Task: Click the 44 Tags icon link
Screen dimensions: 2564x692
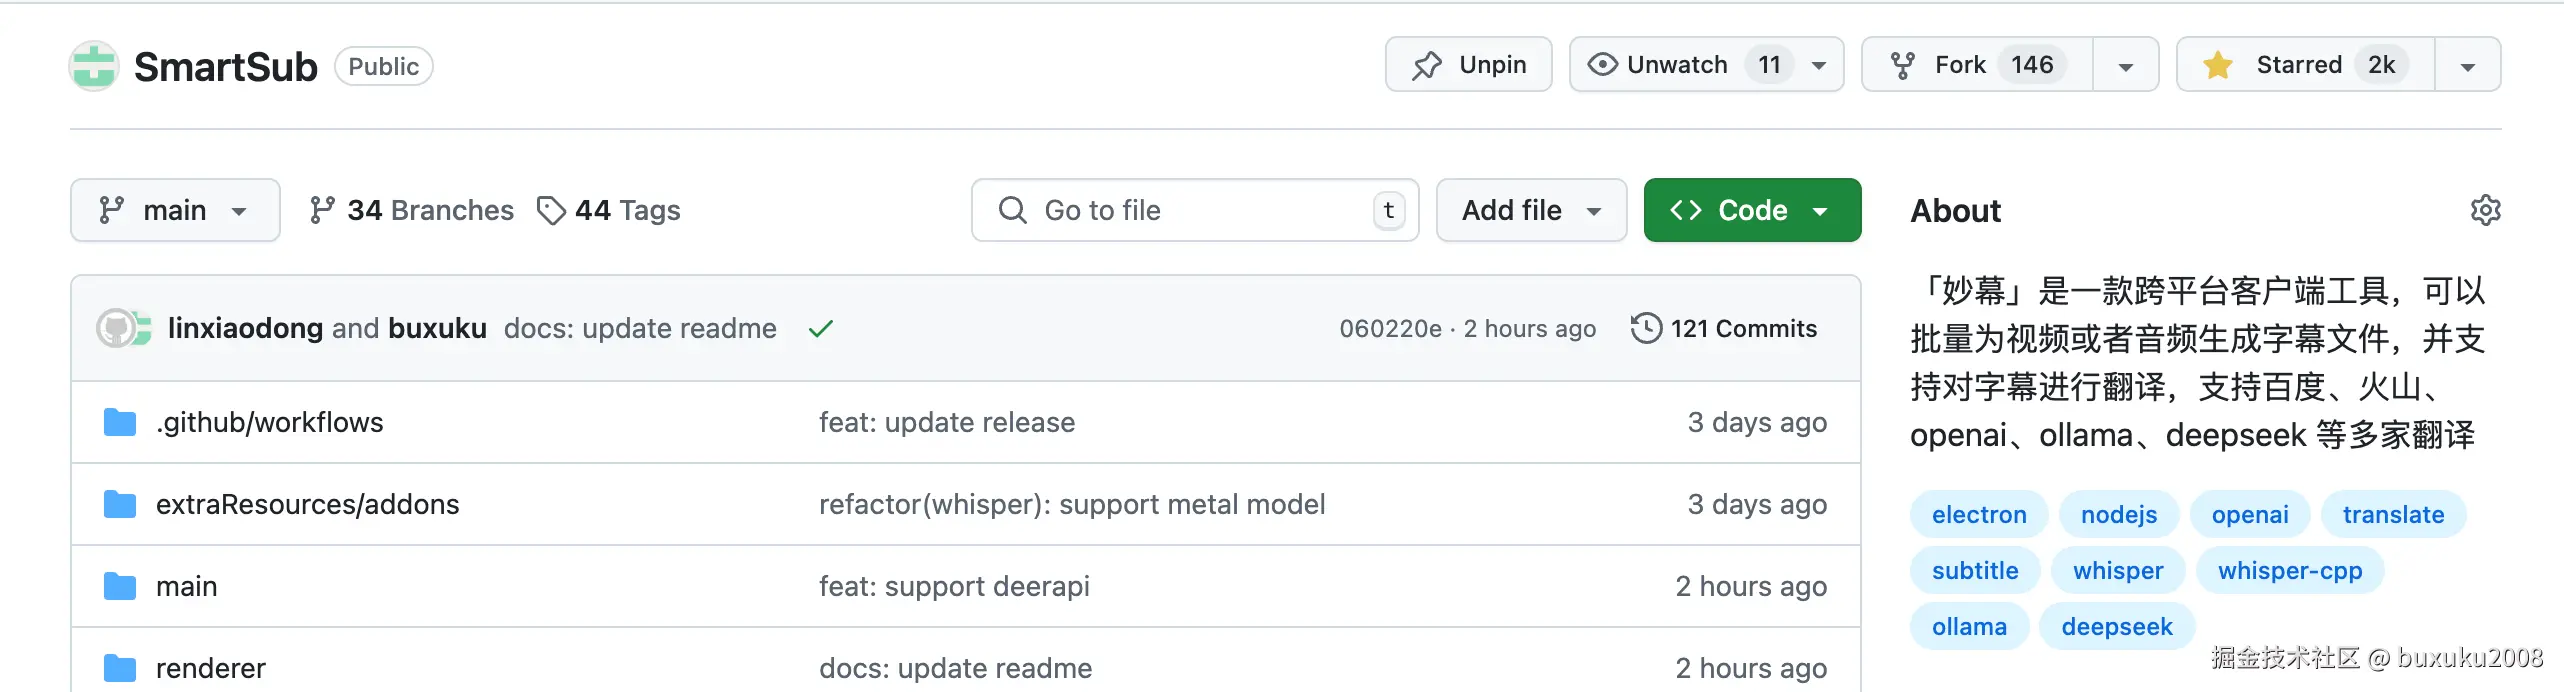Action: (x=550, y=210)
